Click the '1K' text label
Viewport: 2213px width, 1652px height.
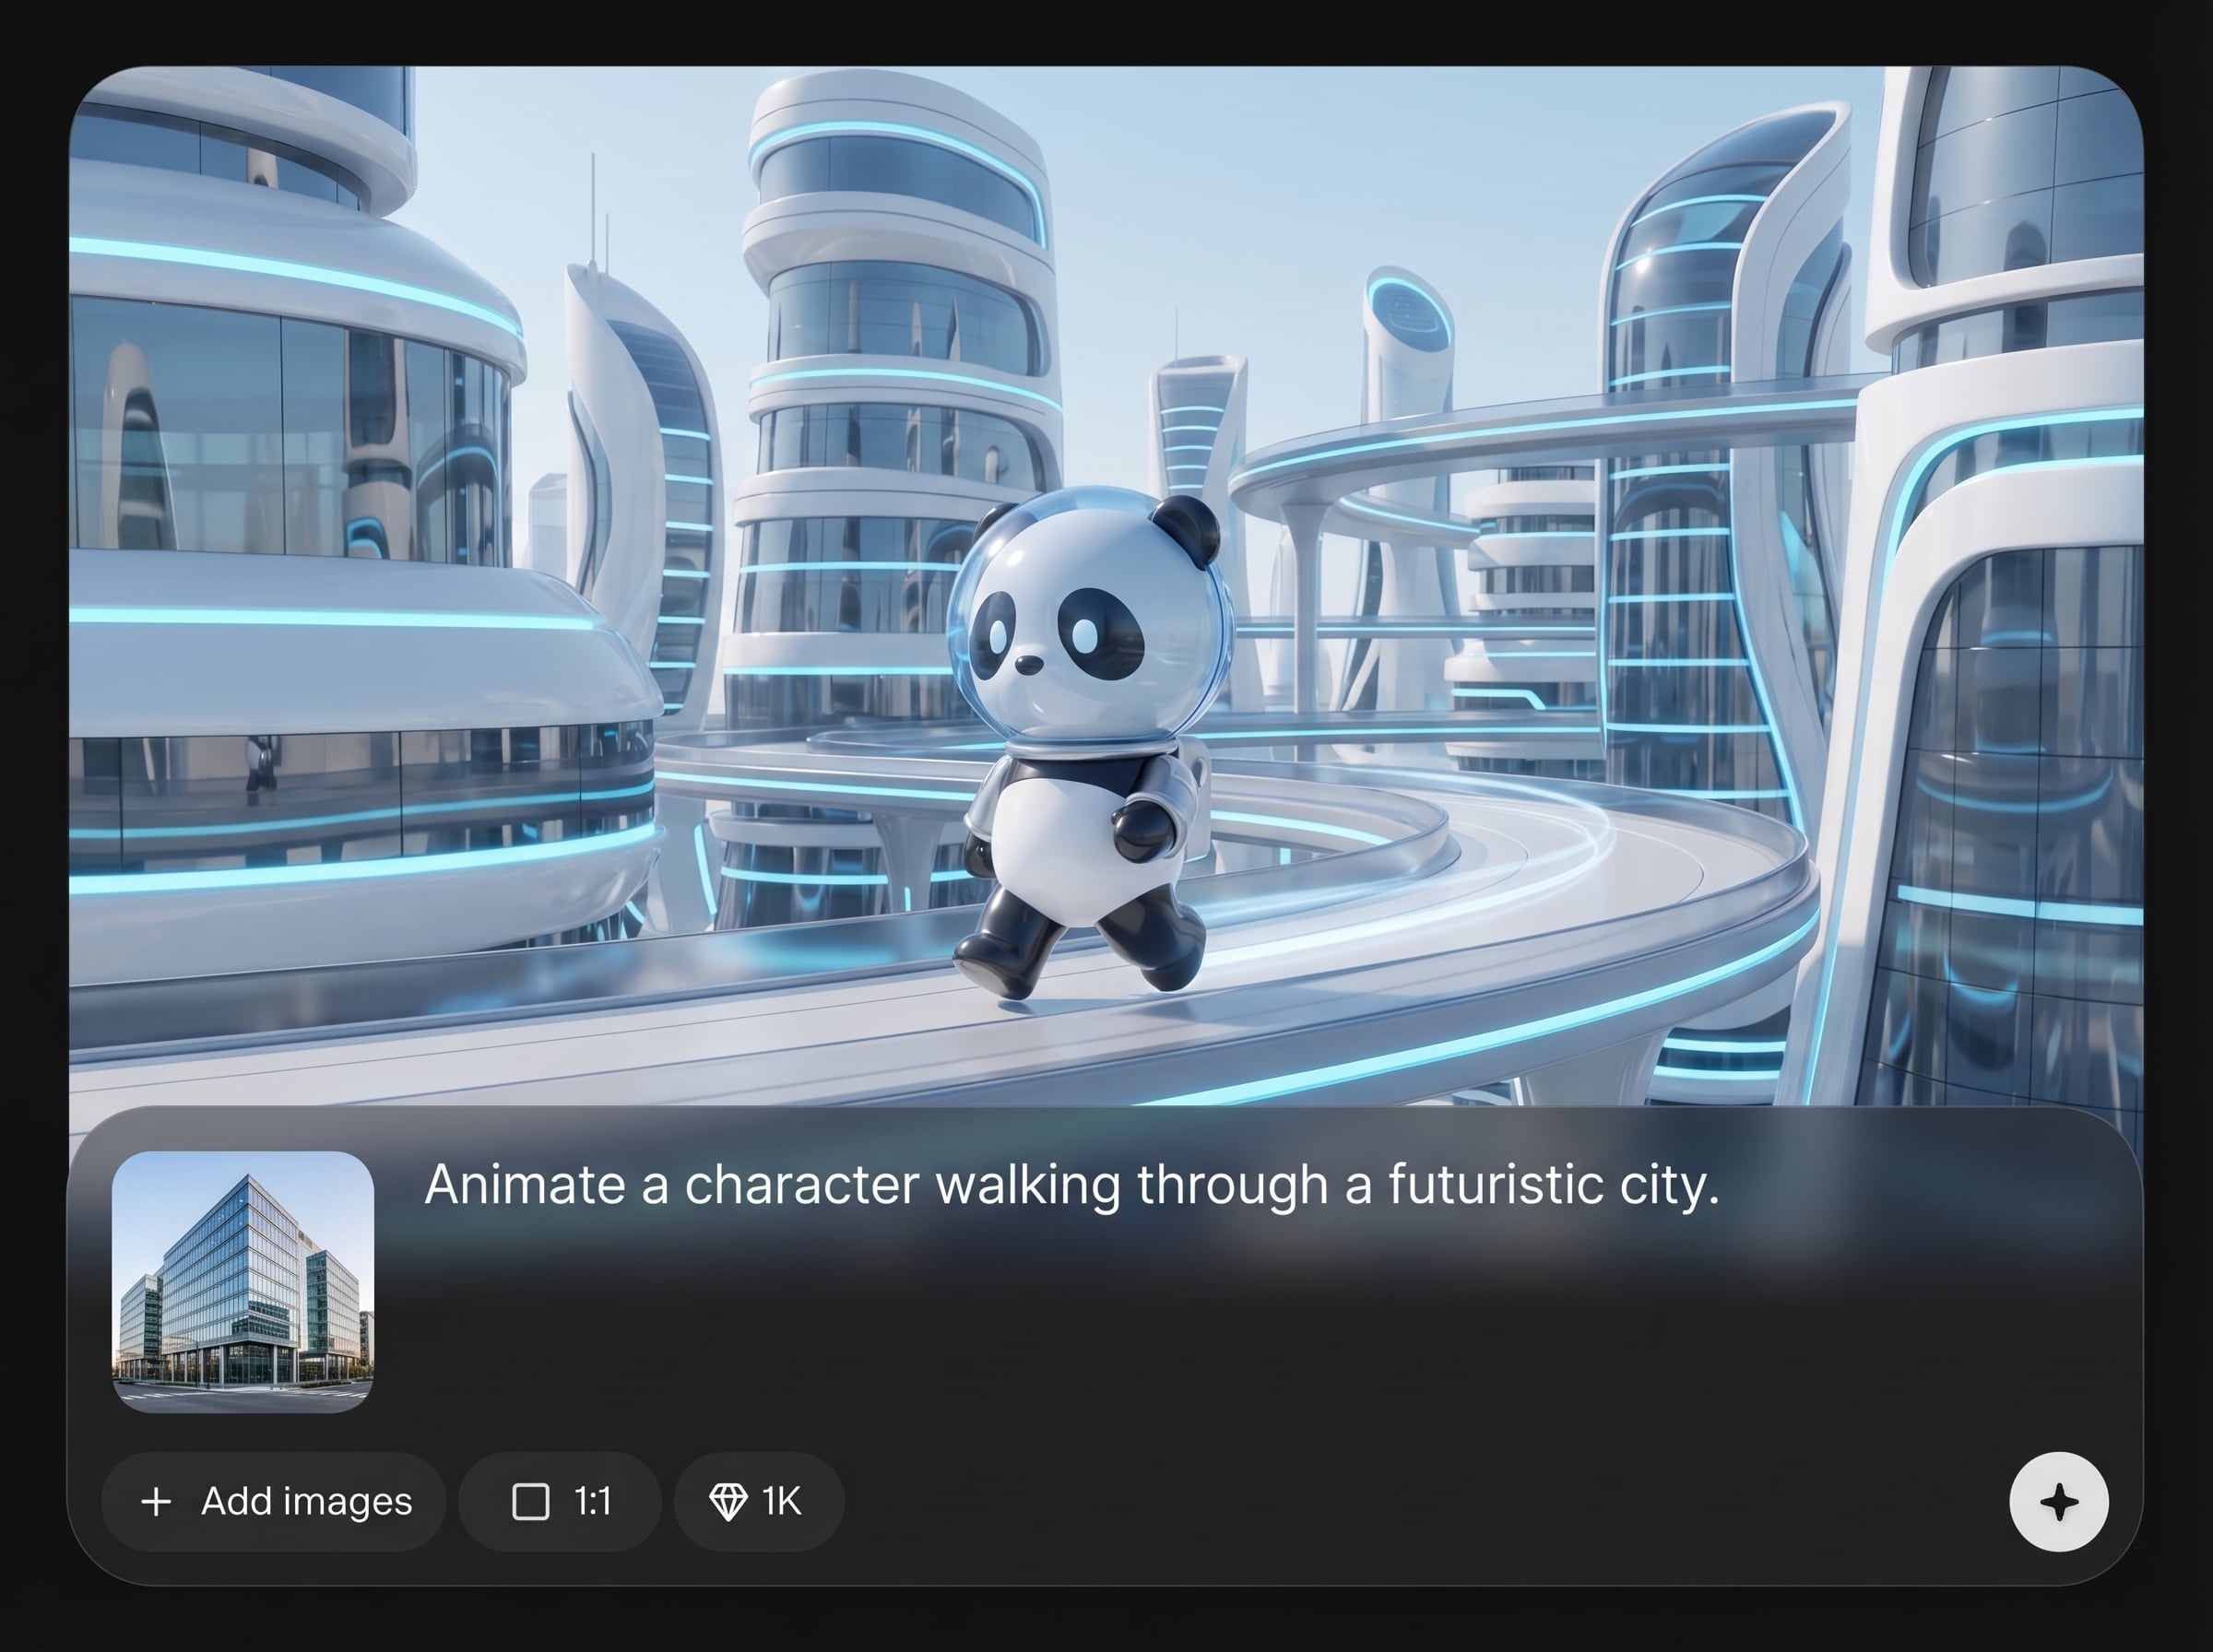coord(781,1501)
